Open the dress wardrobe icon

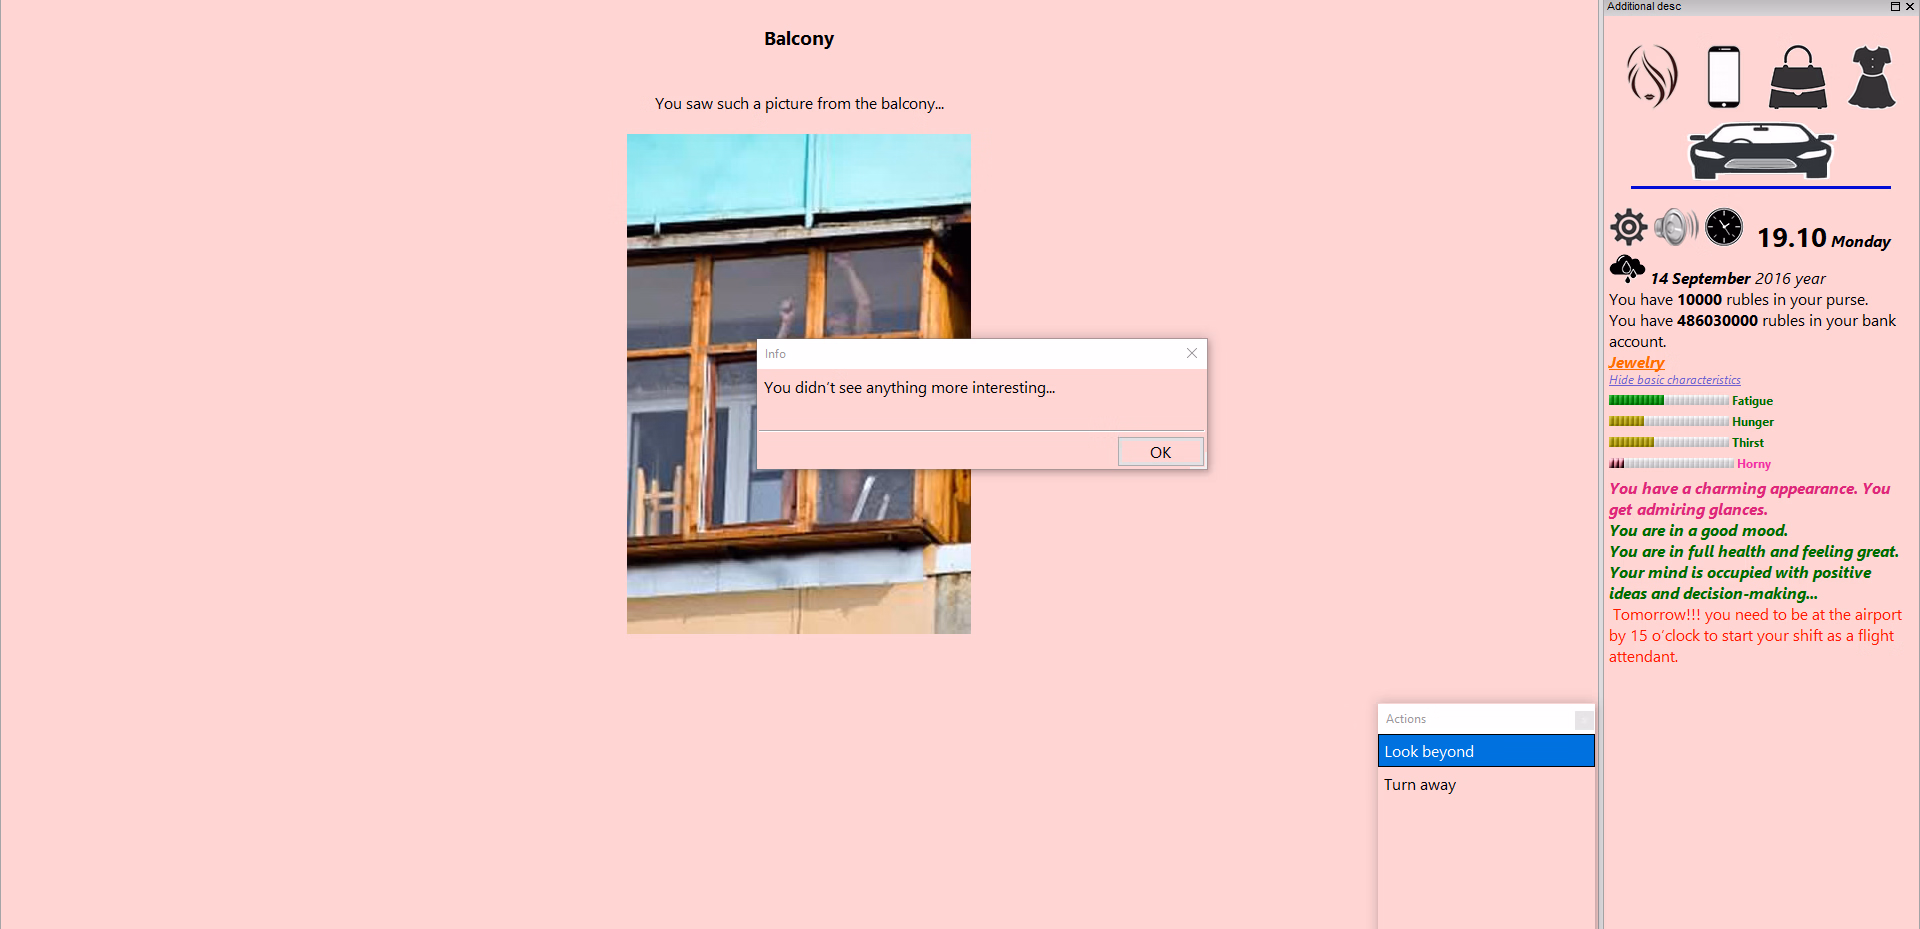(1872, 77)
